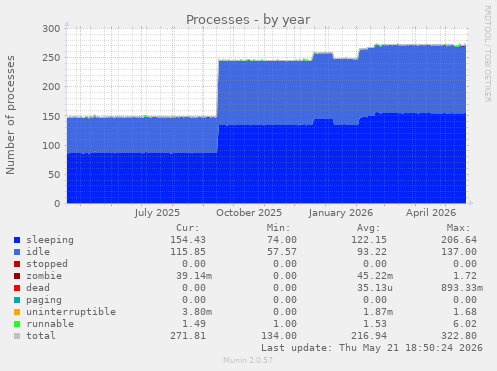
Task: Click the paging legend color swatch
Action: (x=17, y=300)
